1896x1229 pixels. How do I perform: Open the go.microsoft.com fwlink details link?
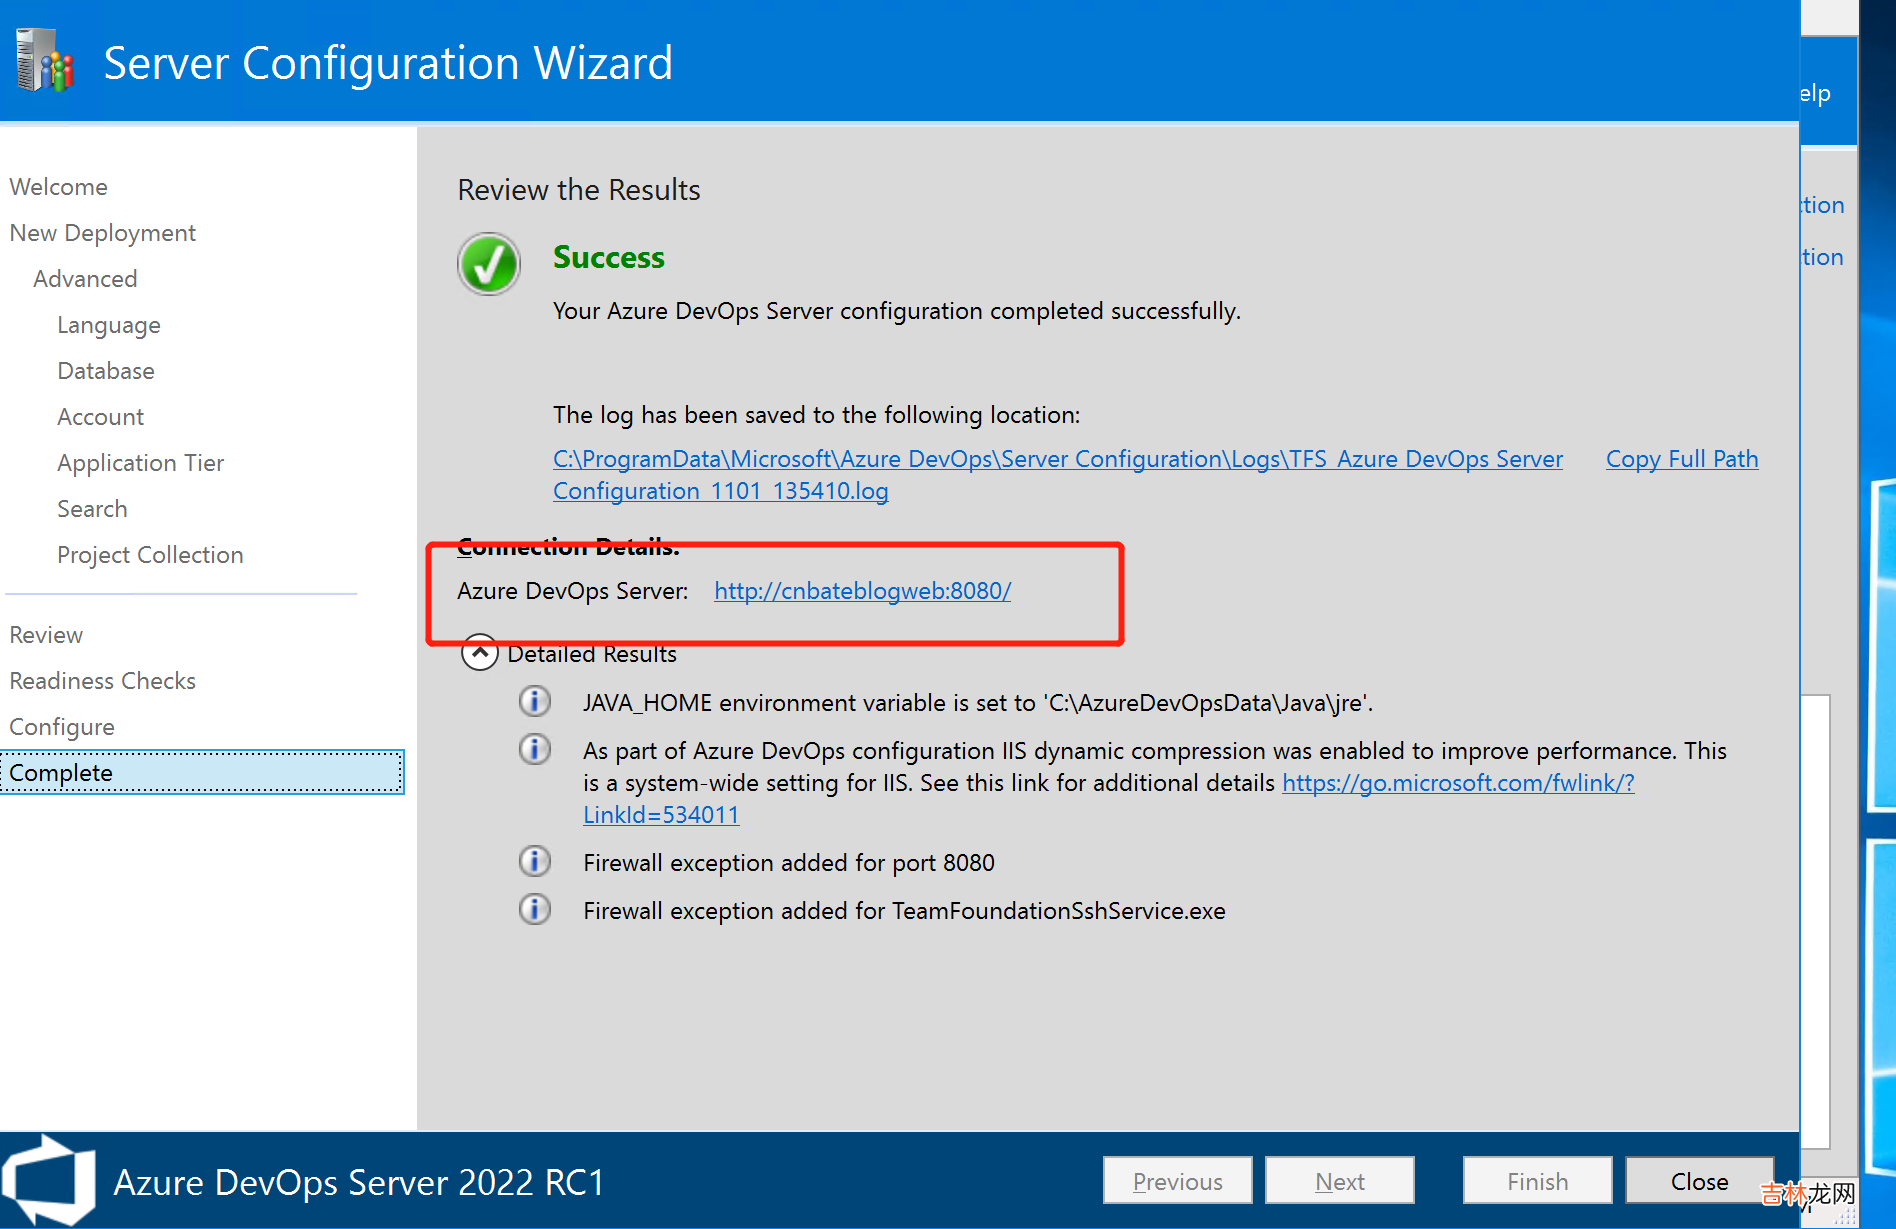click(1457, 783)
